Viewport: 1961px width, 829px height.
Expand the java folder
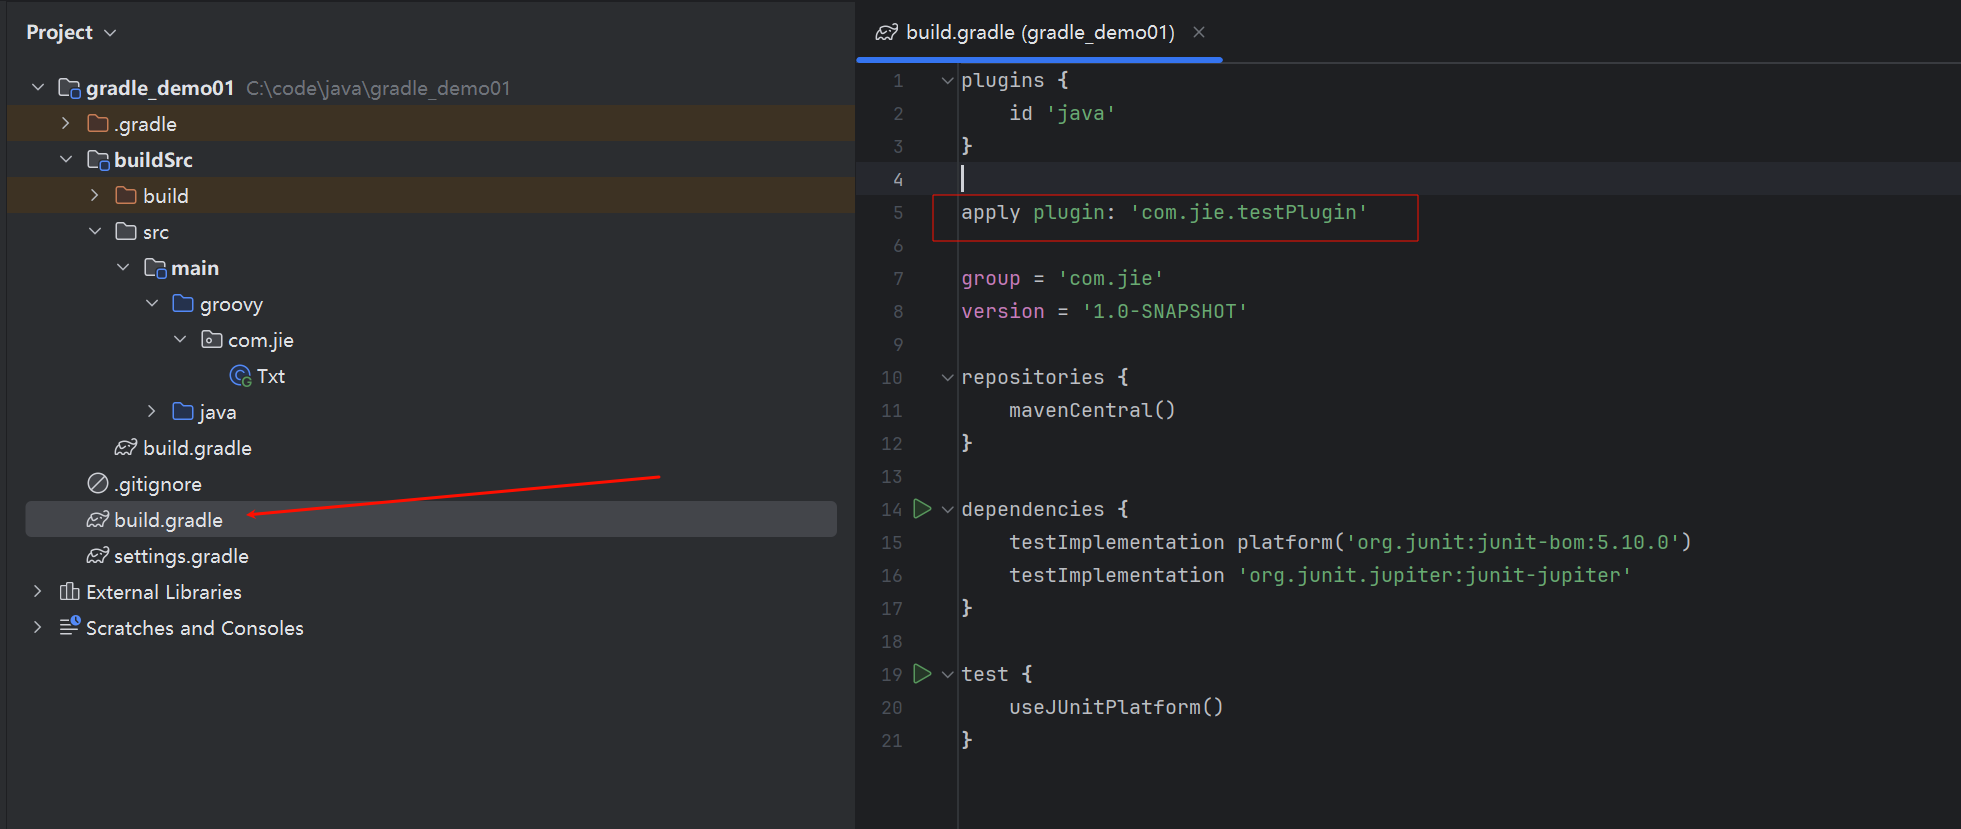coord(152,412)
